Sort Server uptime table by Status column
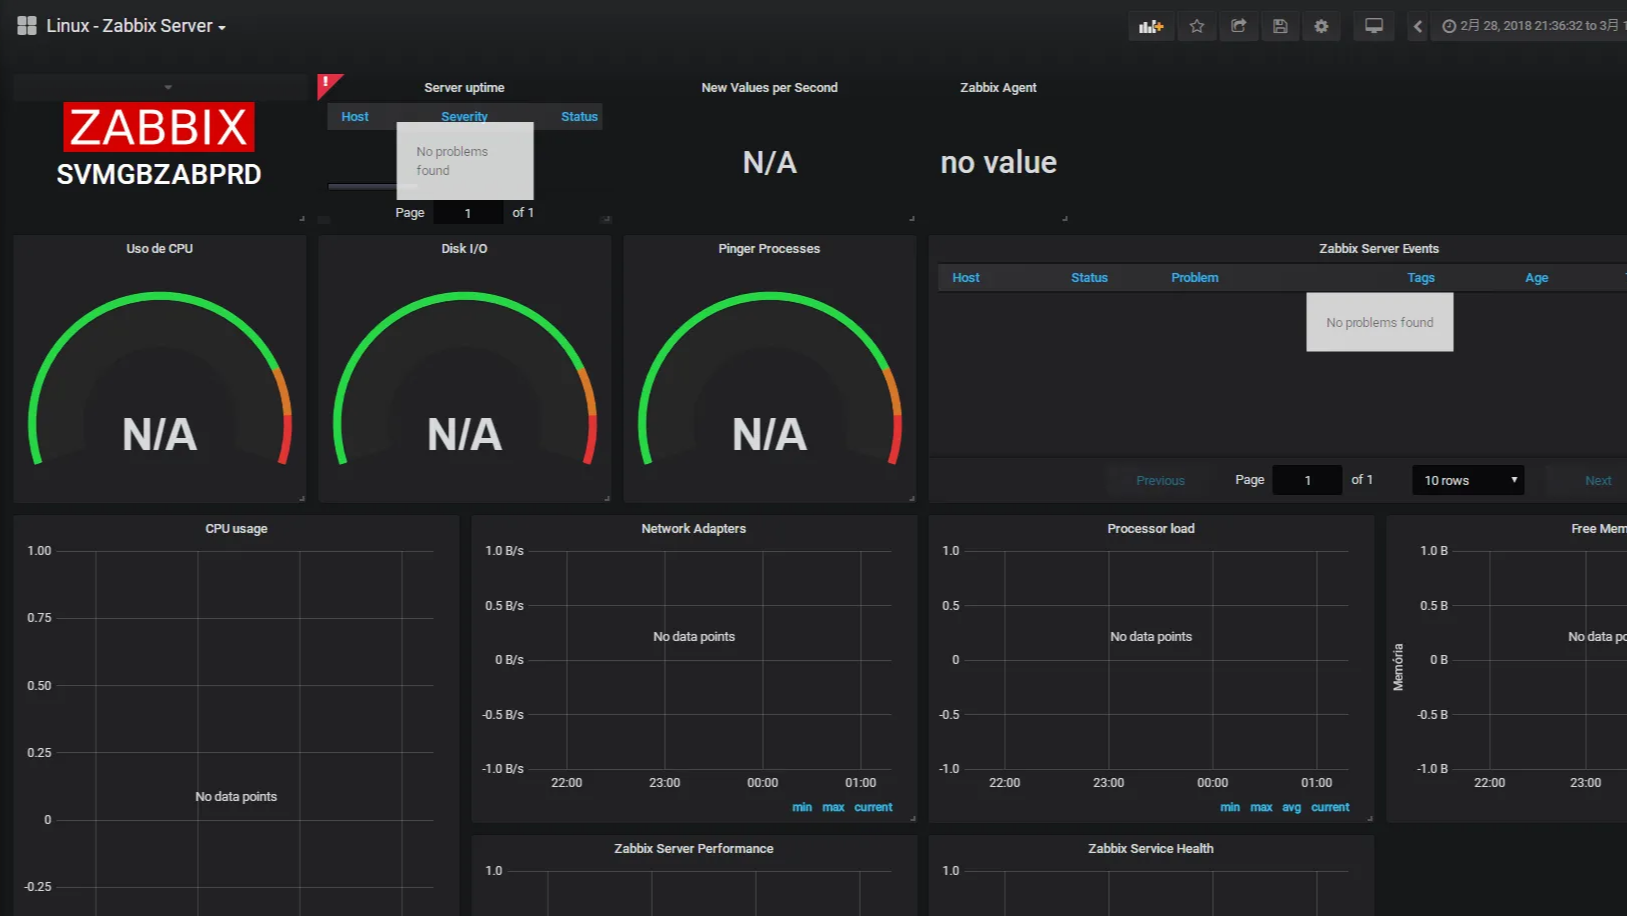The image size is (1627, 916). click(x=579, y=117)
